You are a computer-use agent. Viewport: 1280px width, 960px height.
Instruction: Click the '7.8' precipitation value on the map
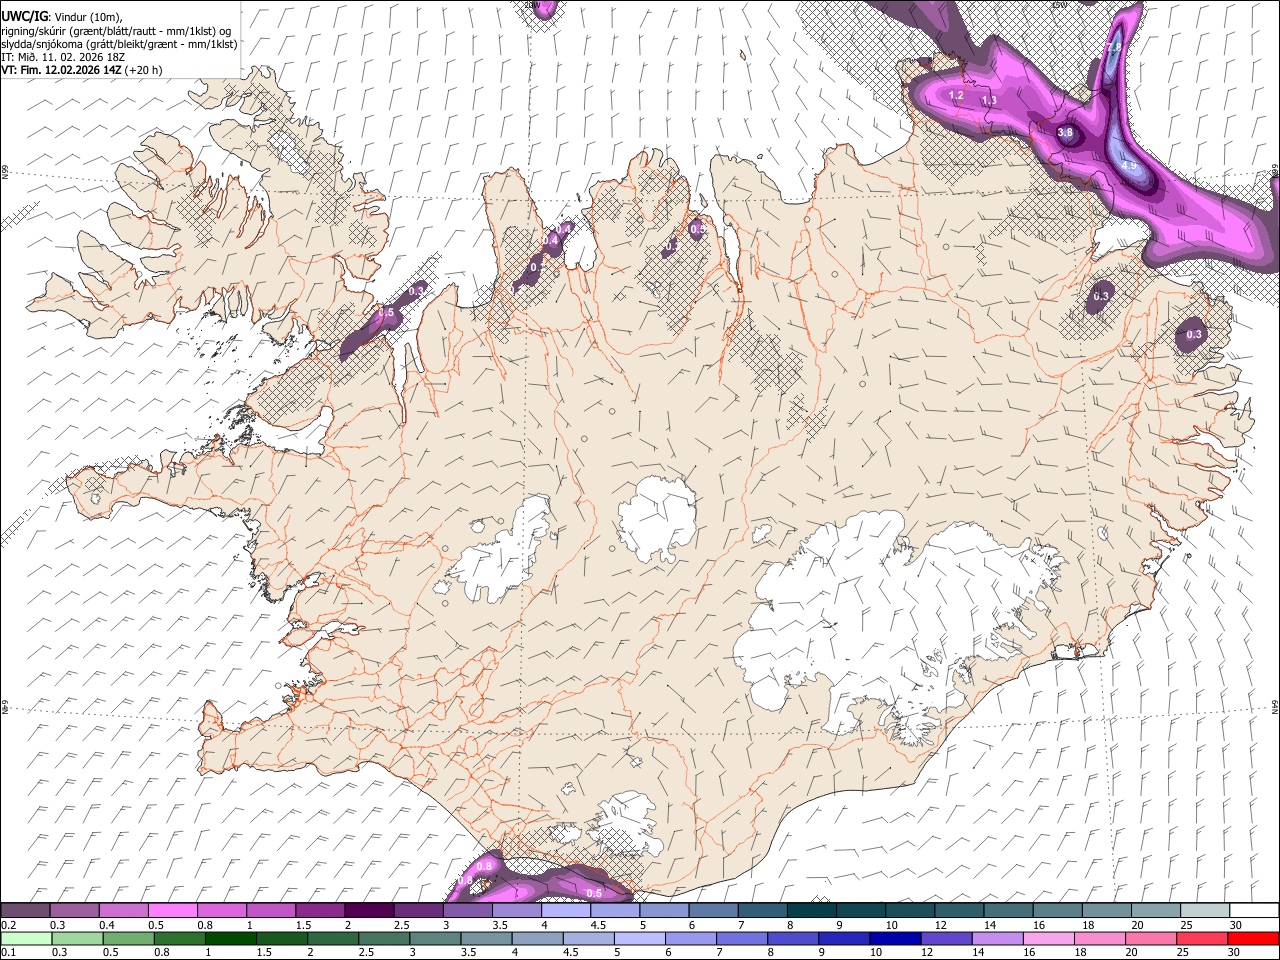click(1113, 47)
